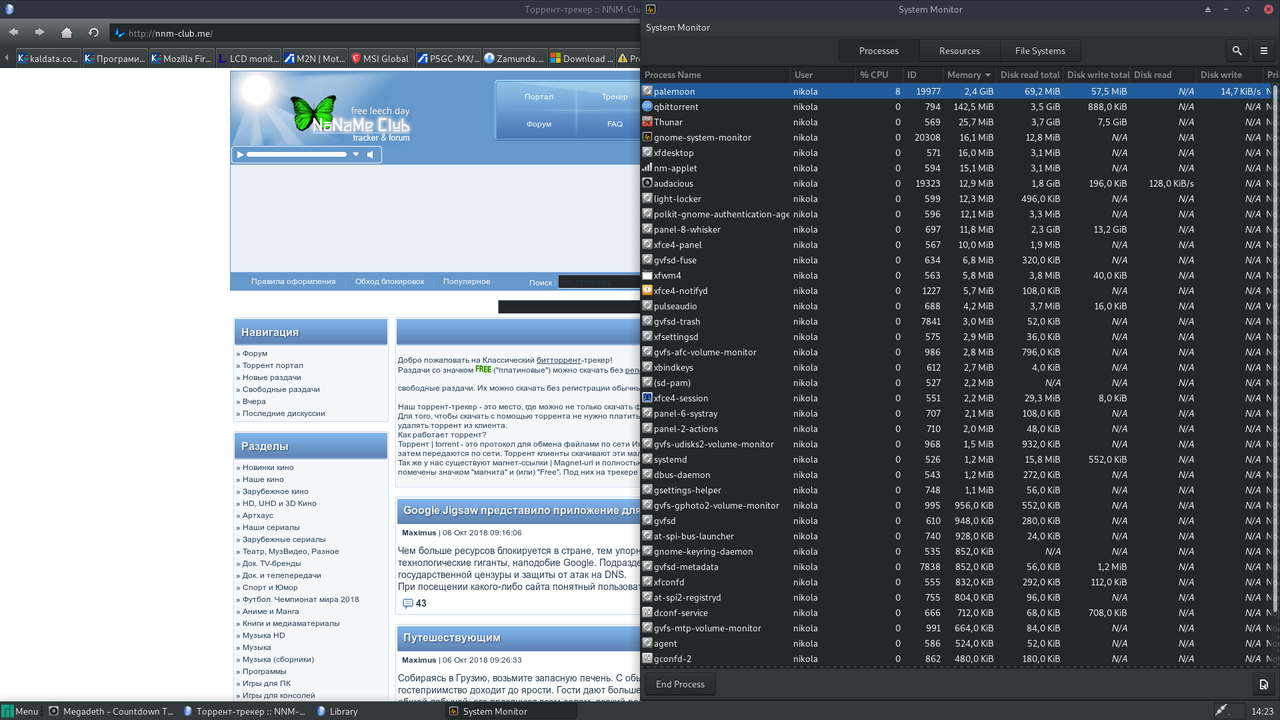The height and width of the screenshot is (720, 1280).
Task: Switch to the File Systems tab
Action: pyautogui.click(x=1040, y=51)
